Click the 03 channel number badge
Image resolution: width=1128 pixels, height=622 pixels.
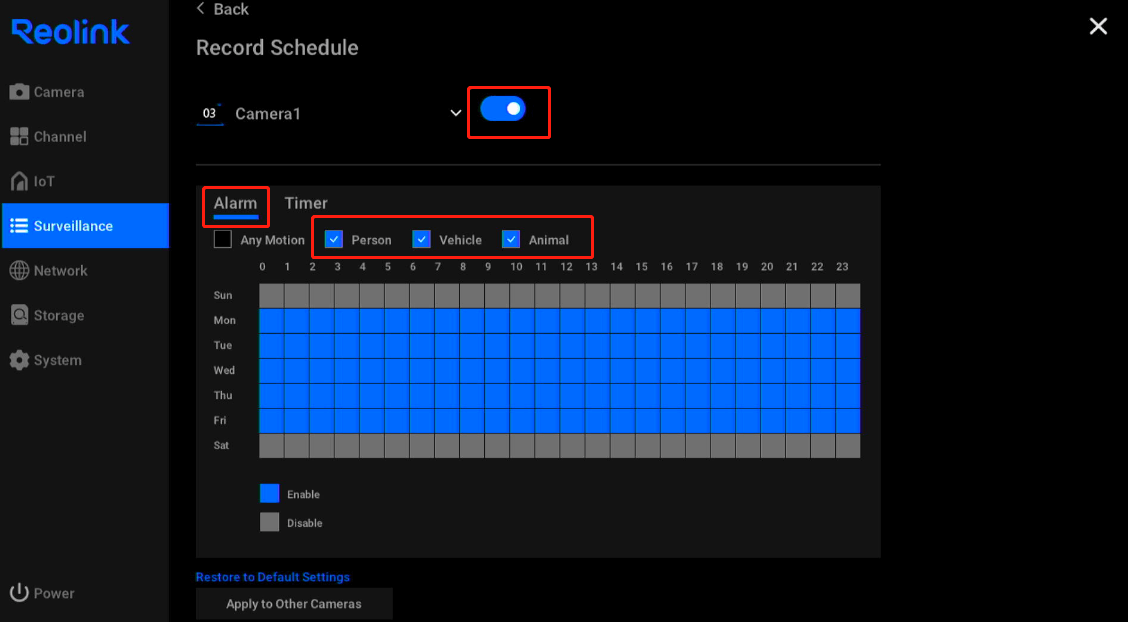coord(209,114)
